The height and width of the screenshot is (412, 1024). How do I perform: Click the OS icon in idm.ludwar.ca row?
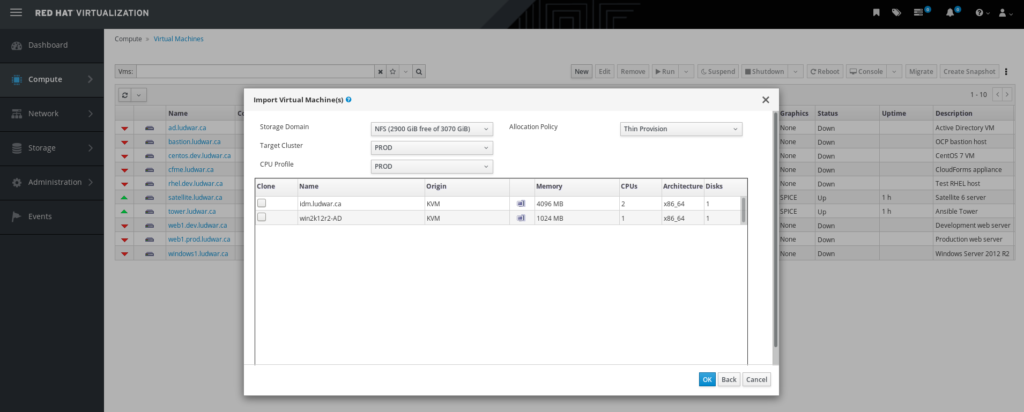pos(520,204)
